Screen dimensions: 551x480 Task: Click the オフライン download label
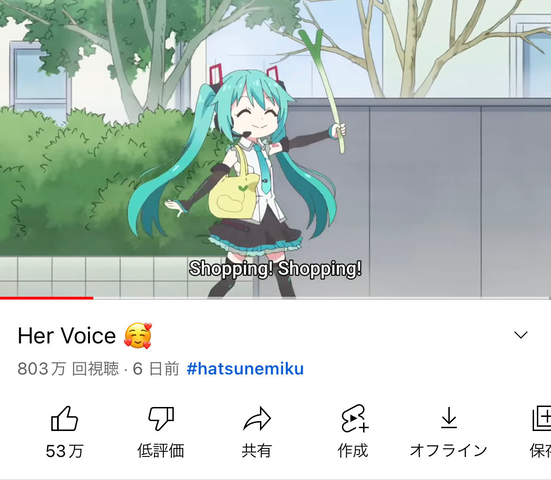[449, 450]
